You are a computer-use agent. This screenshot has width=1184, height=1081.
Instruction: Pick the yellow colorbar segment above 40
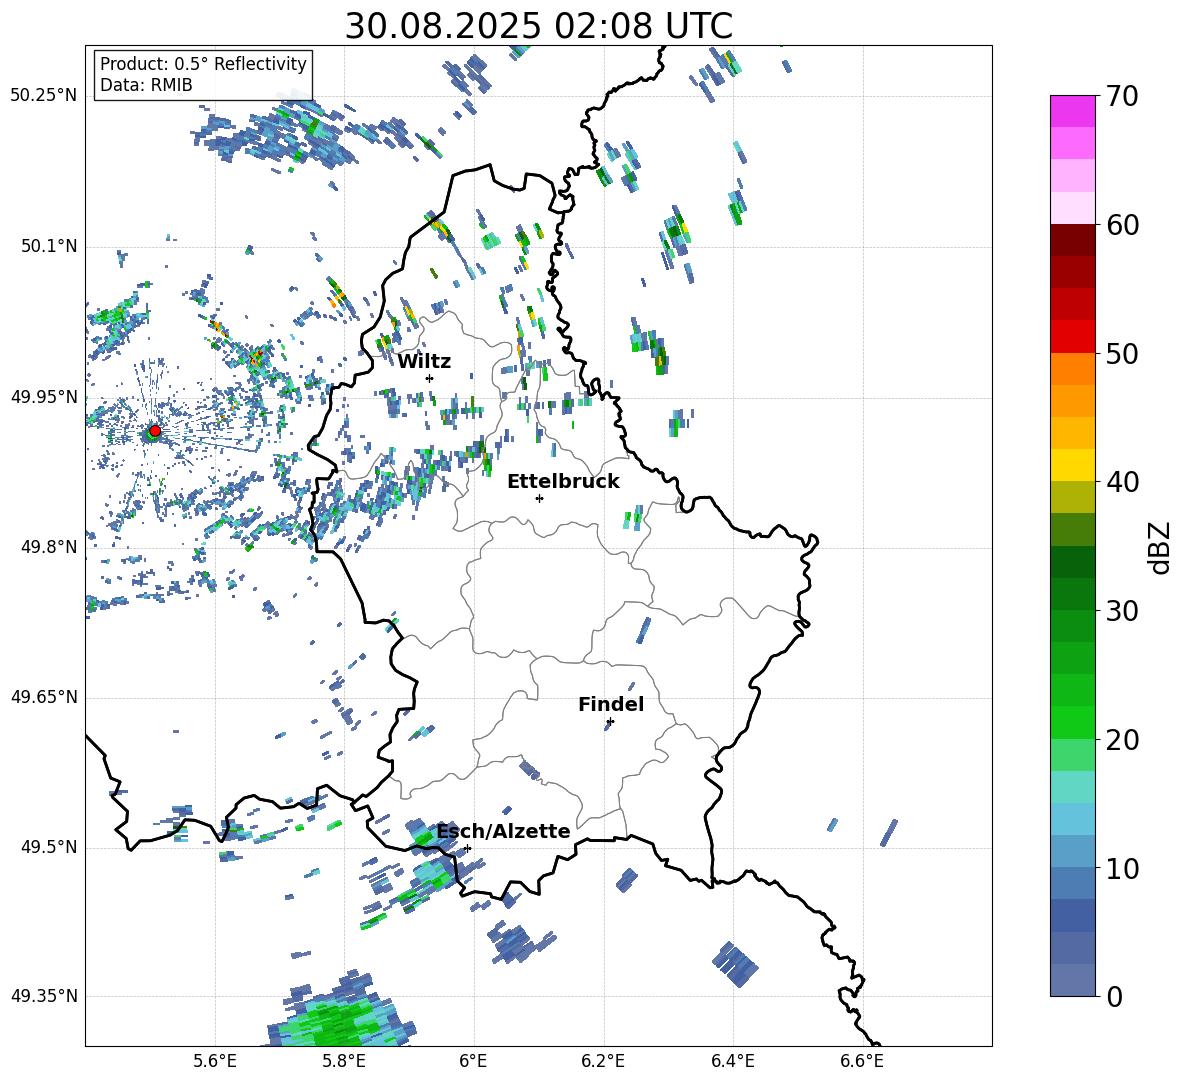[1072, 465]
